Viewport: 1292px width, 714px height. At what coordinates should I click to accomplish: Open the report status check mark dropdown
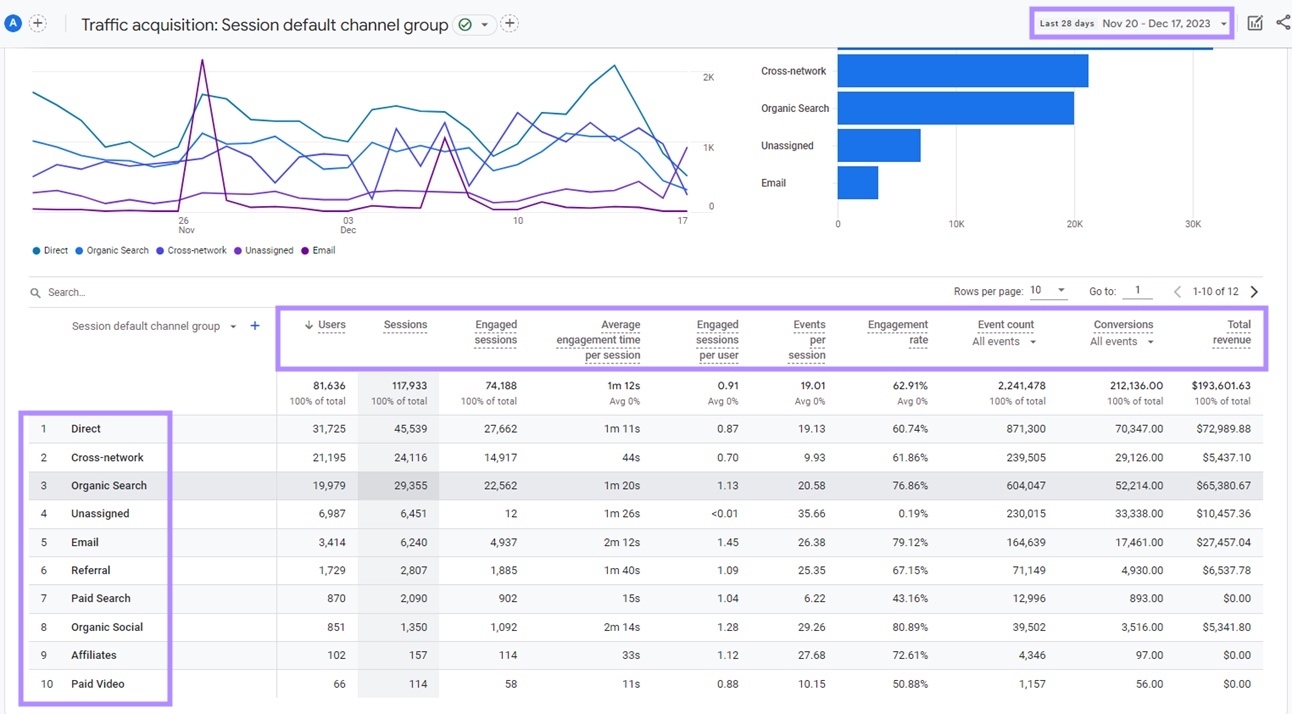click(x=475, y=24)
